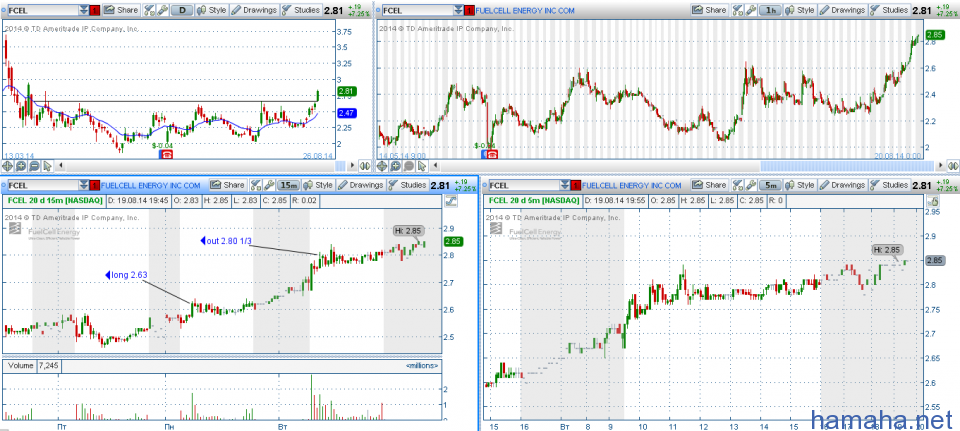Click the left scroll arrow under the daily chart
960x431 pixels.
click(61, 165)
